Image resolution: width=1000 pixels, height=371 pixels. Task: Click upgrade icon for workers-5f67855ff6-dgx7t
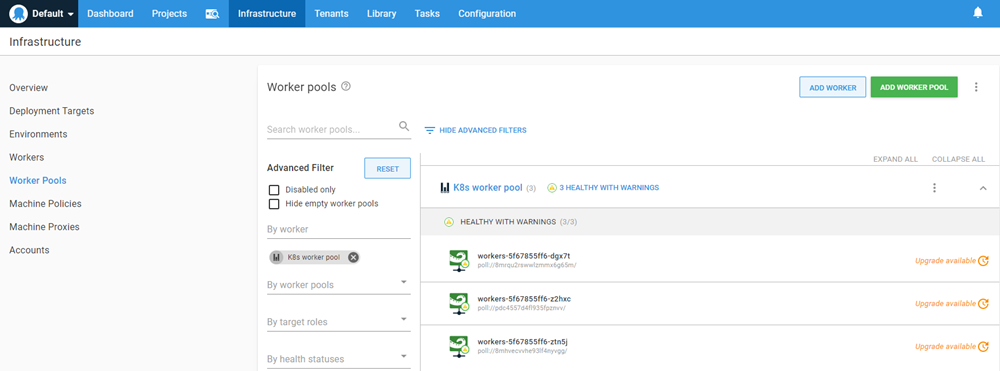pyautogui.click(x=983, y=260)
